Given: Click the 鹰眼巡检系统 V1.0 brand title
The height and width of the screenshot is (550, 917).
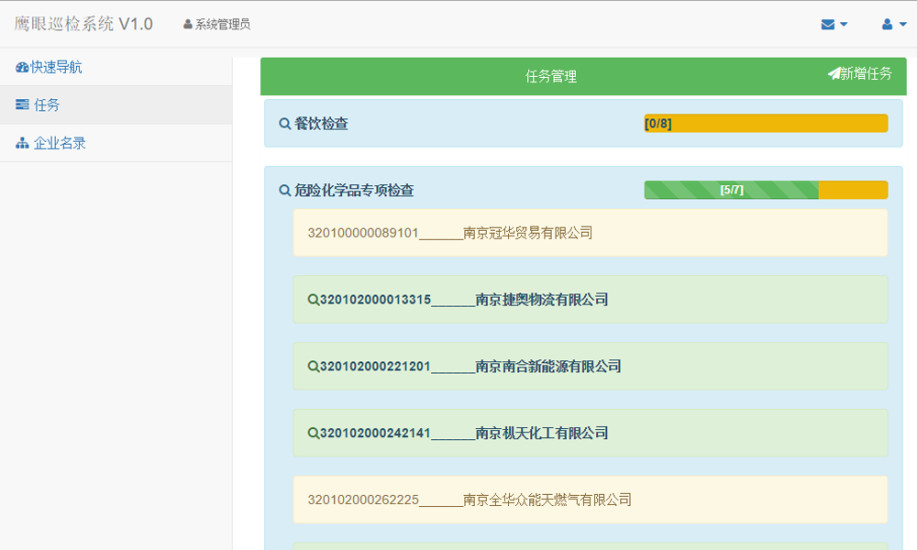Looking at the screenshot, I should [83, 24].
